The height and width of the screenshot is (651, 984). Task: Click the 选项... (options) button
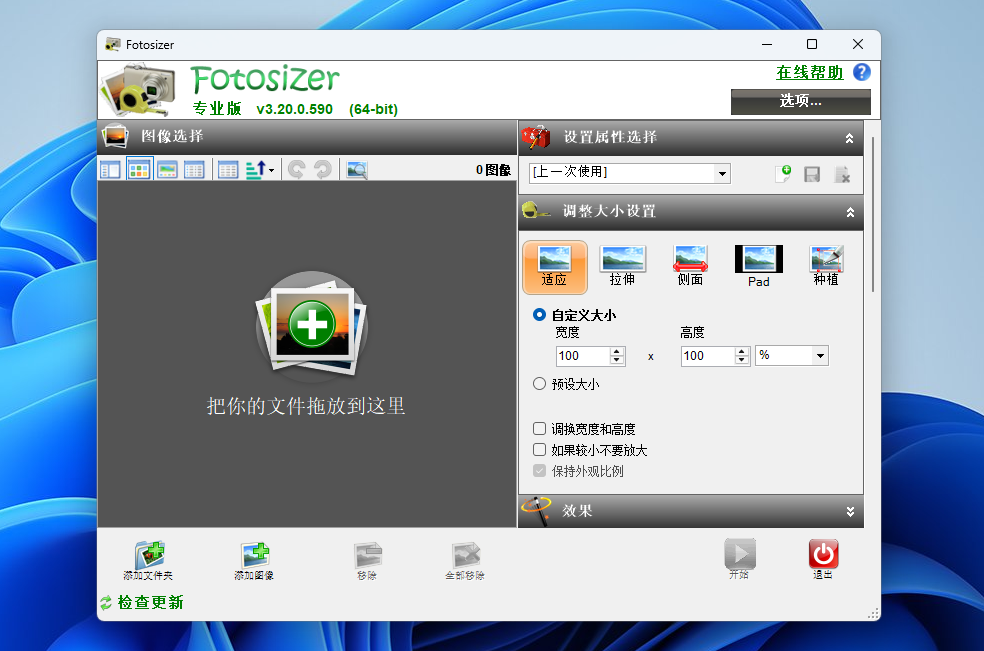click(x=800, y=101)
